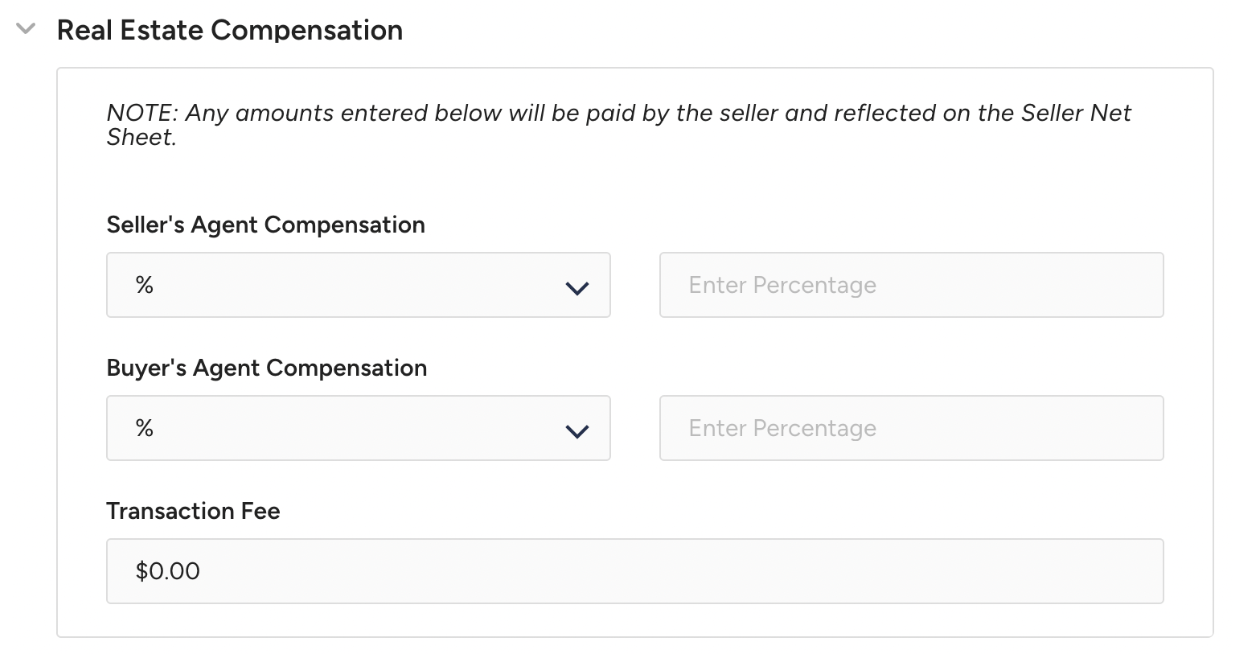Viewport: 1234px width, 656px height.
Task: Select the $0.00 Transaction Fee value
Action: coord(168,572)
